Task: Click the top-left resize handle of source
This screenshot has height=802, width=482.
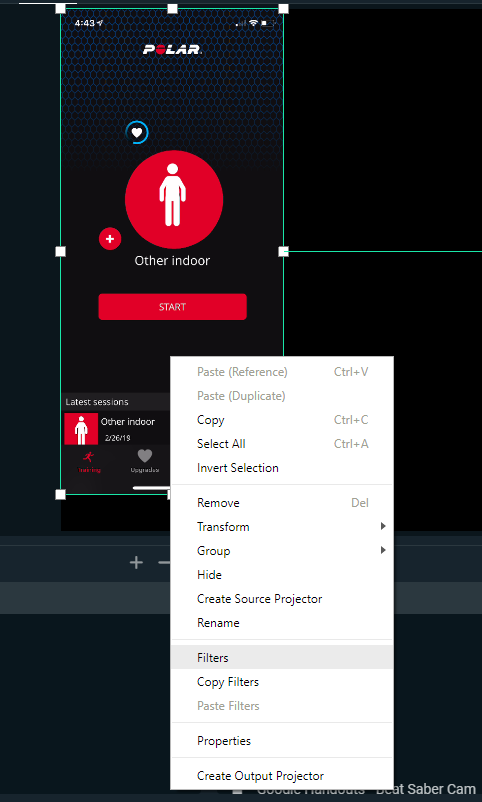Action: (60, 8)
